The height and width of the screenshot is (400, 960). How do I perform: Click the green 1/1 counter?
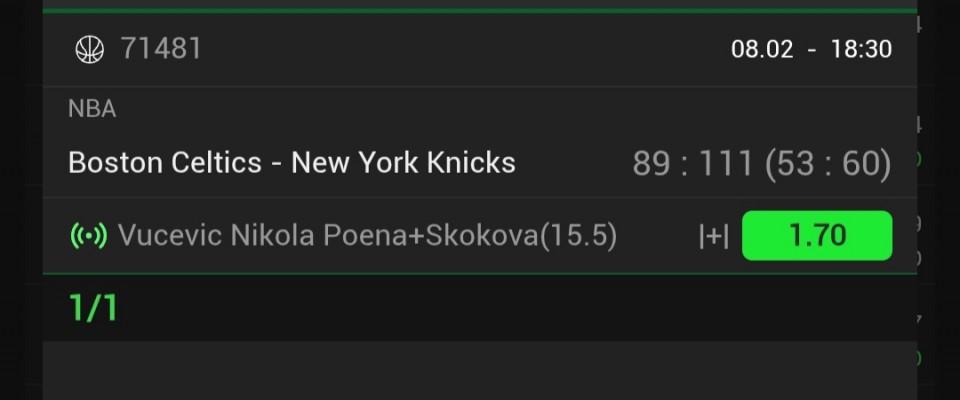93,308
